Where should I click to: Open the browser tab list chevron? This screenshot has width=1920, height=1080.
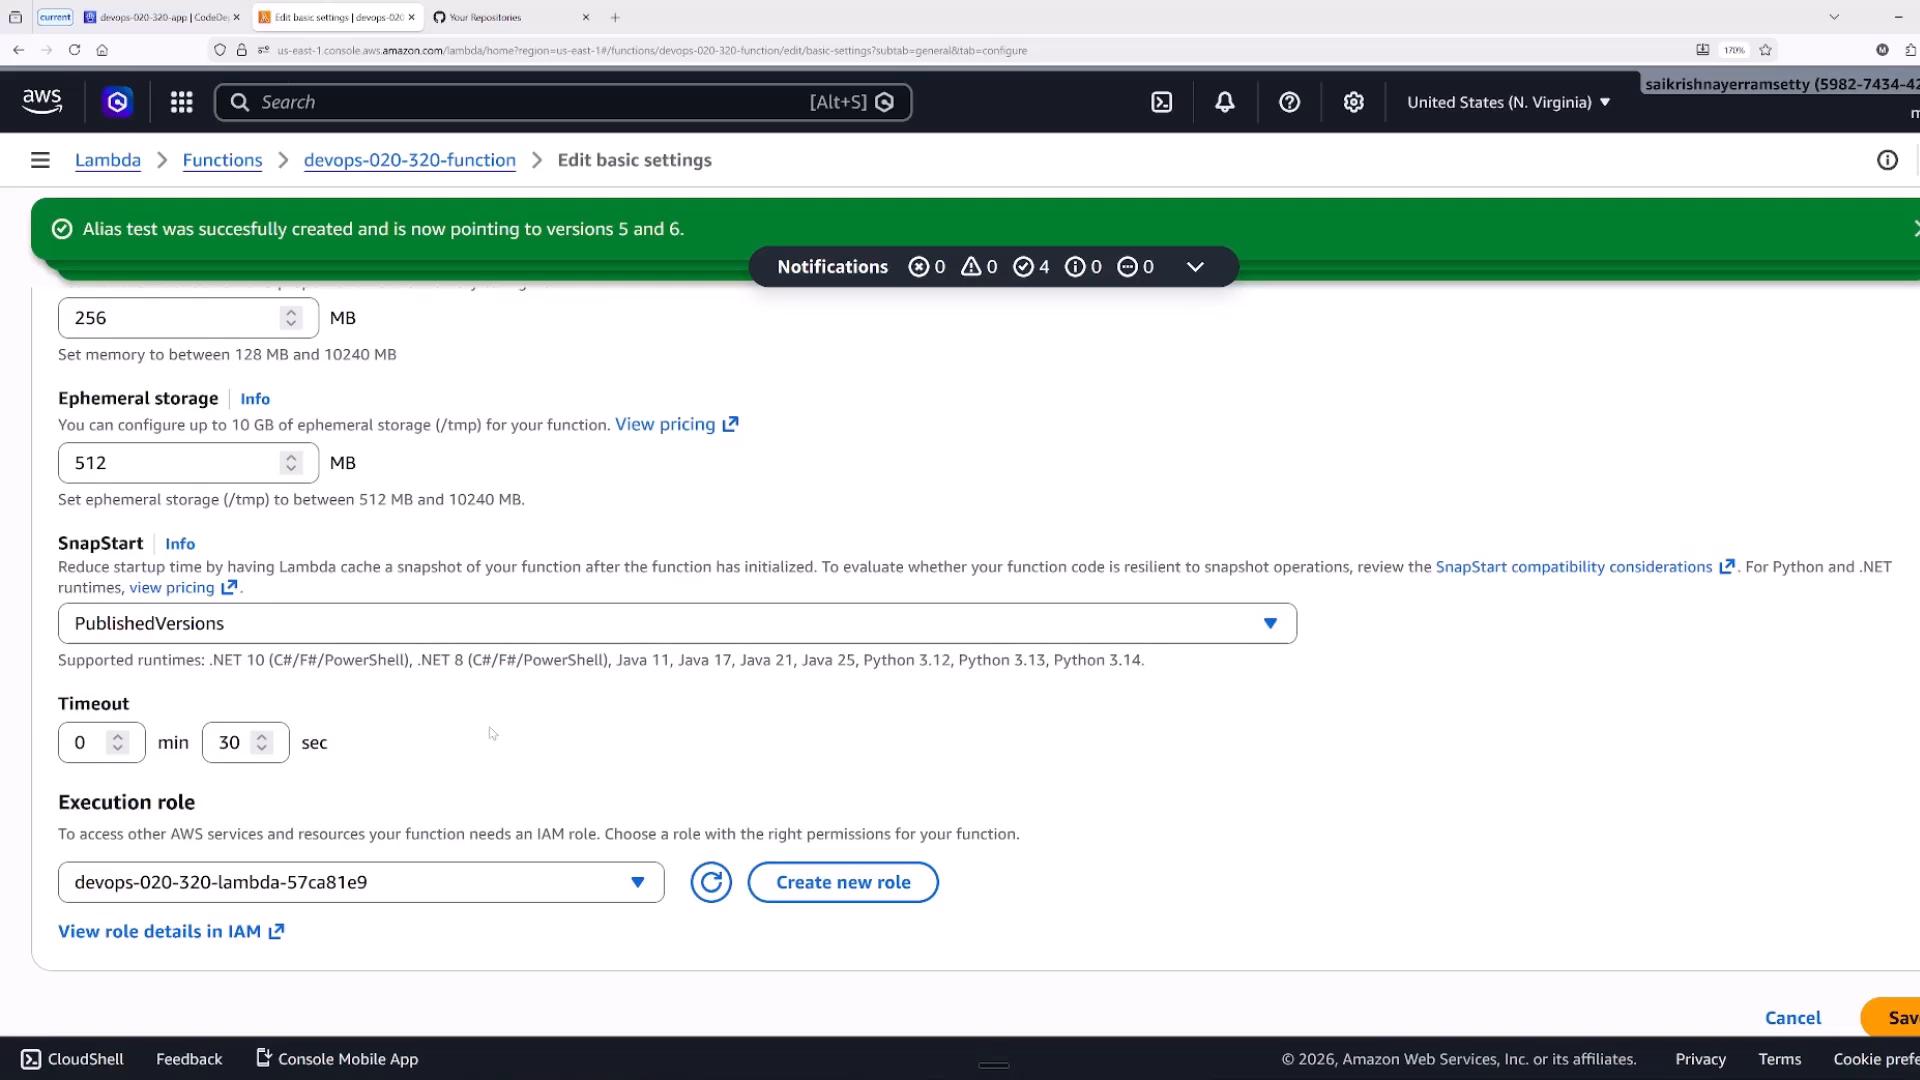tap(1834, 17)
